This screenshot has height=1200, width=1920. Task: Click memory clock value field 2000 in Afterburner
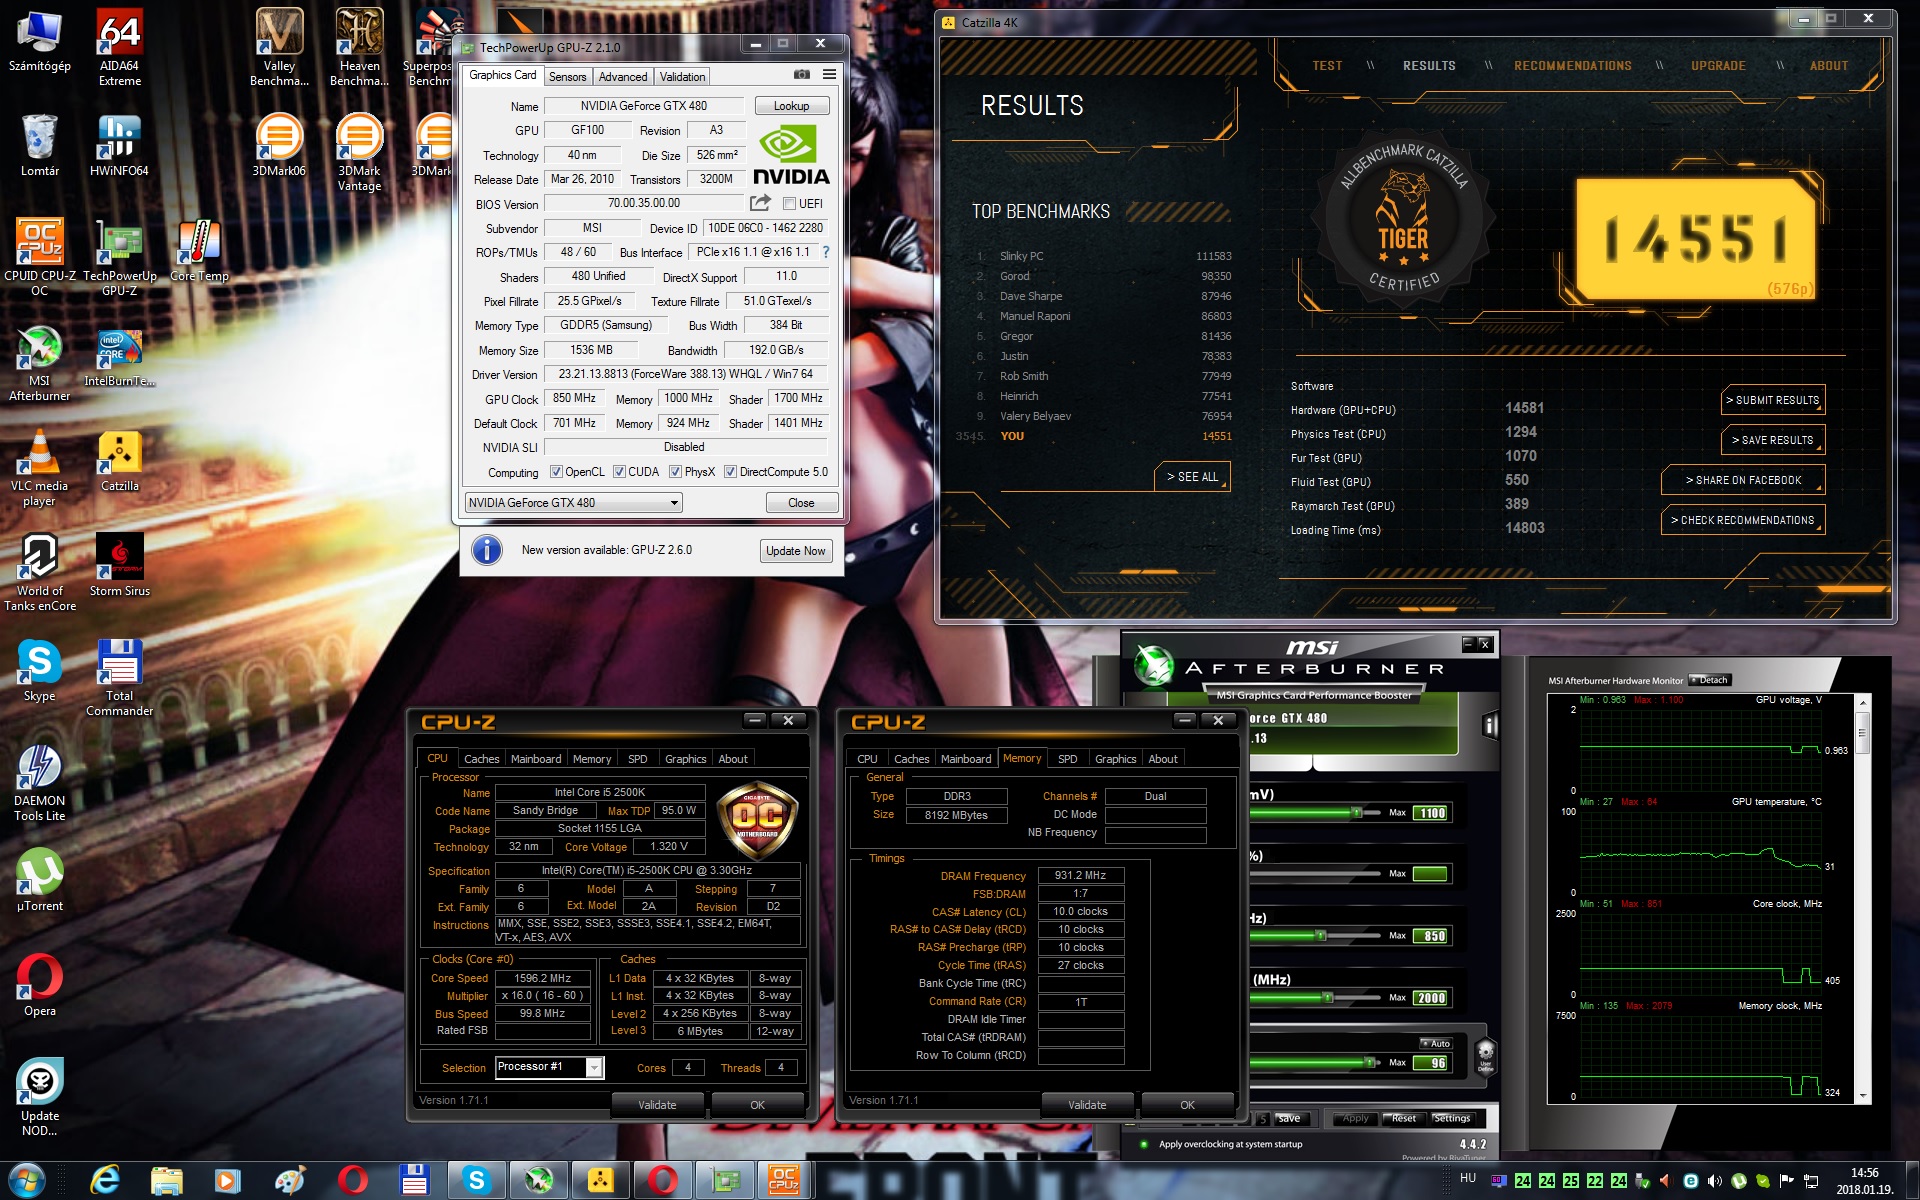tap(1430, 998)
